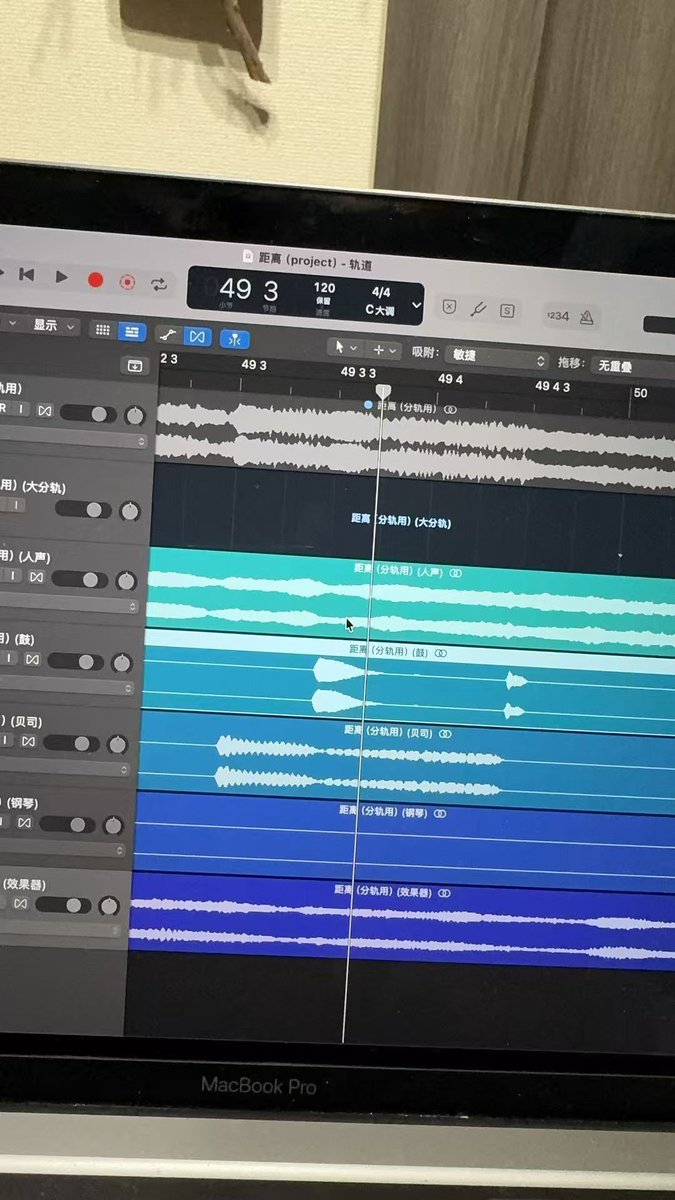Screen dimensions: 675x1200
Task: Open the Tuner from the control bar
Action: [478, 309]
